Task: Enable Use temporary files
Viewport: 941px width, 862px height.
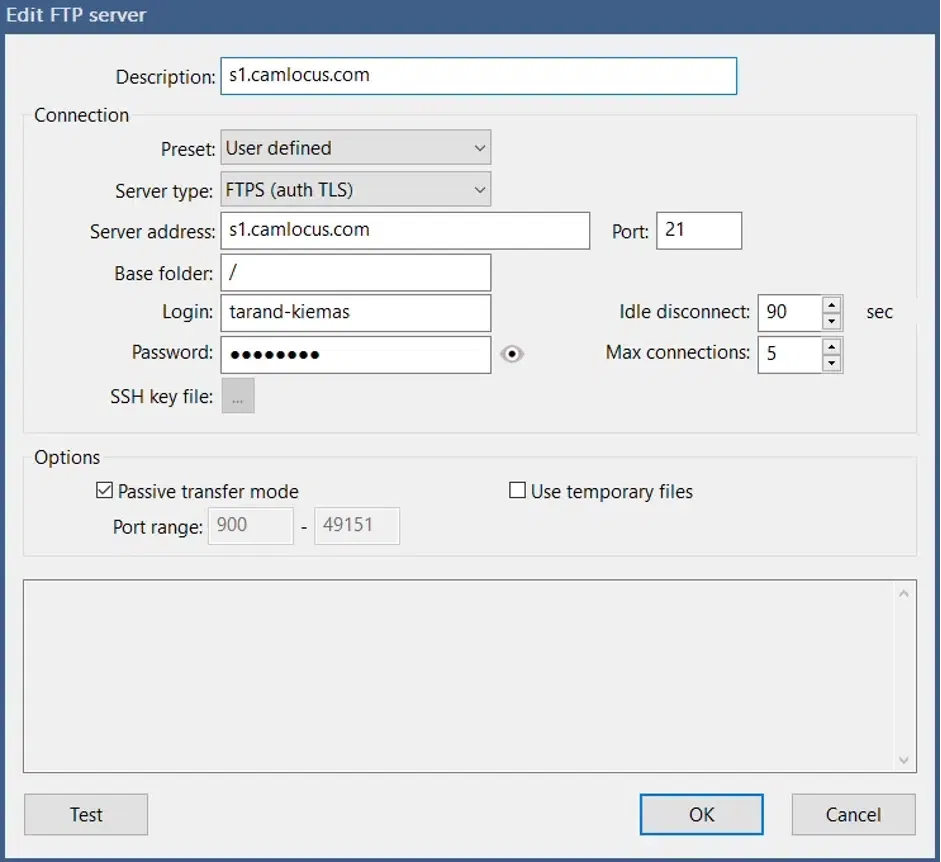Action: pos(517,489)
